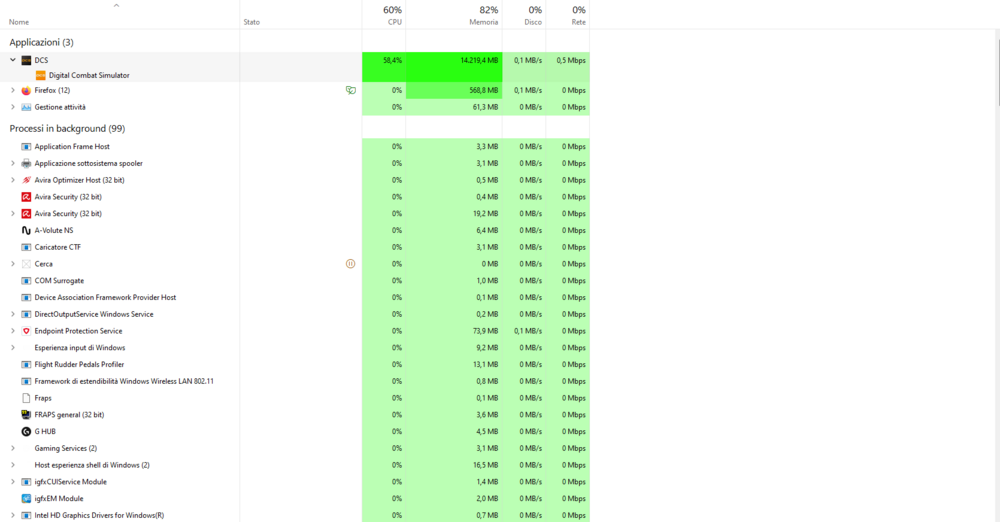Select the Digital Combat Simulator row text

(x=89, y=75)
